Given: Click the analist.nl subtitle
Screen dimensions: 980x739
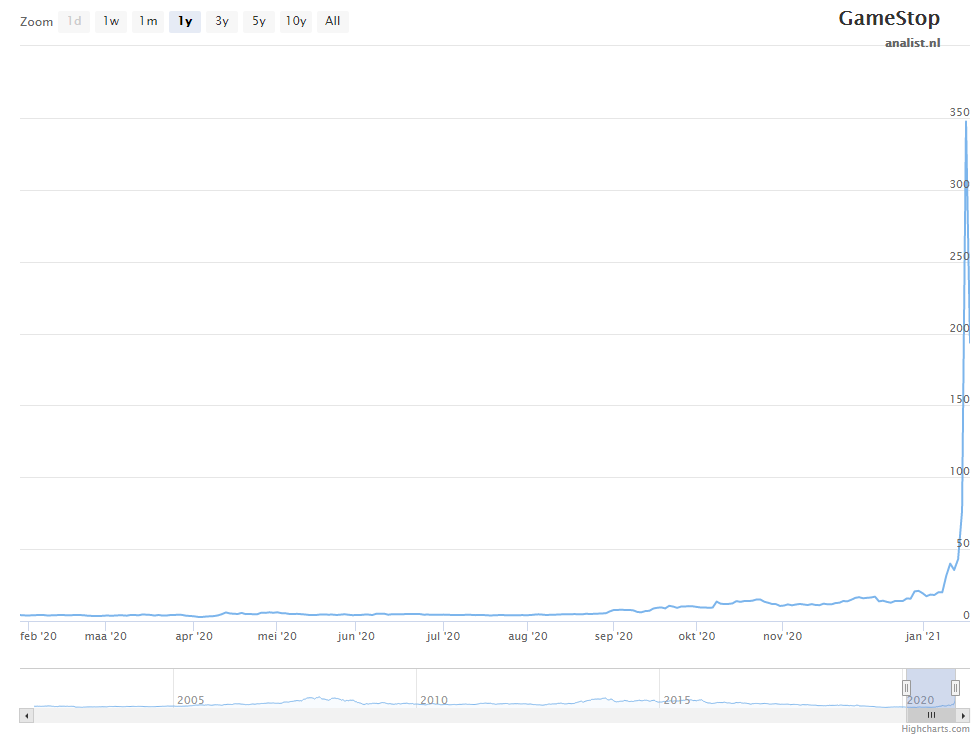Looking at the screenshot, I should (x=912, y=43).
